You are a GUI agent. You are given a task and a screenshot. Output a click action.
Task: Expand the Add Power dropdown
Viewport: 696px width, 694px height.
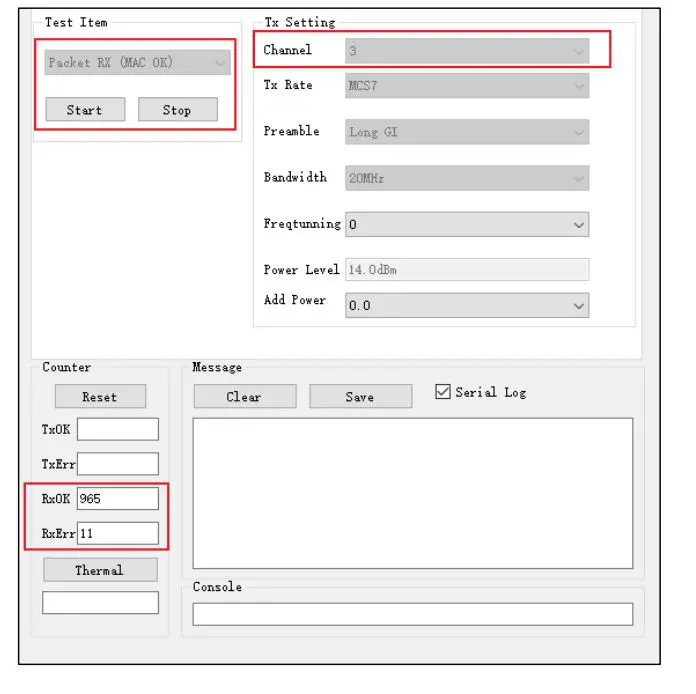(x=467, y=305)
